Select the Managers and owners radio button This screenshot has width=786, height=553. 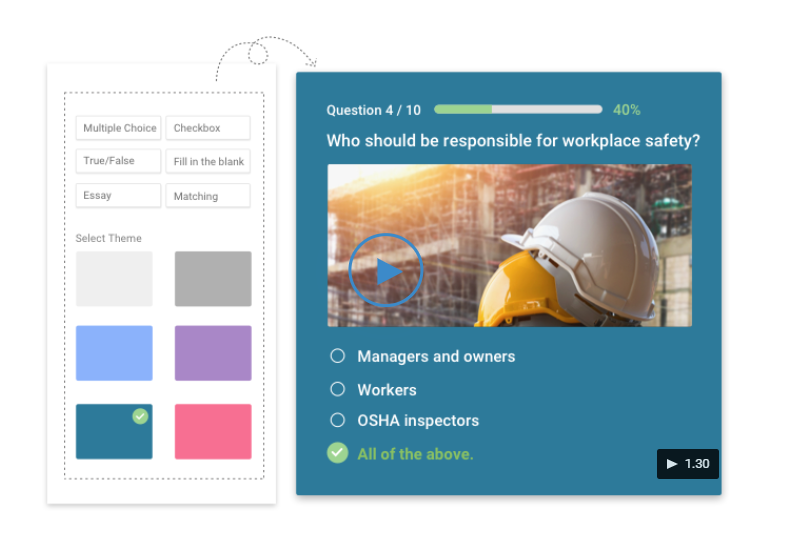point(338,356)
